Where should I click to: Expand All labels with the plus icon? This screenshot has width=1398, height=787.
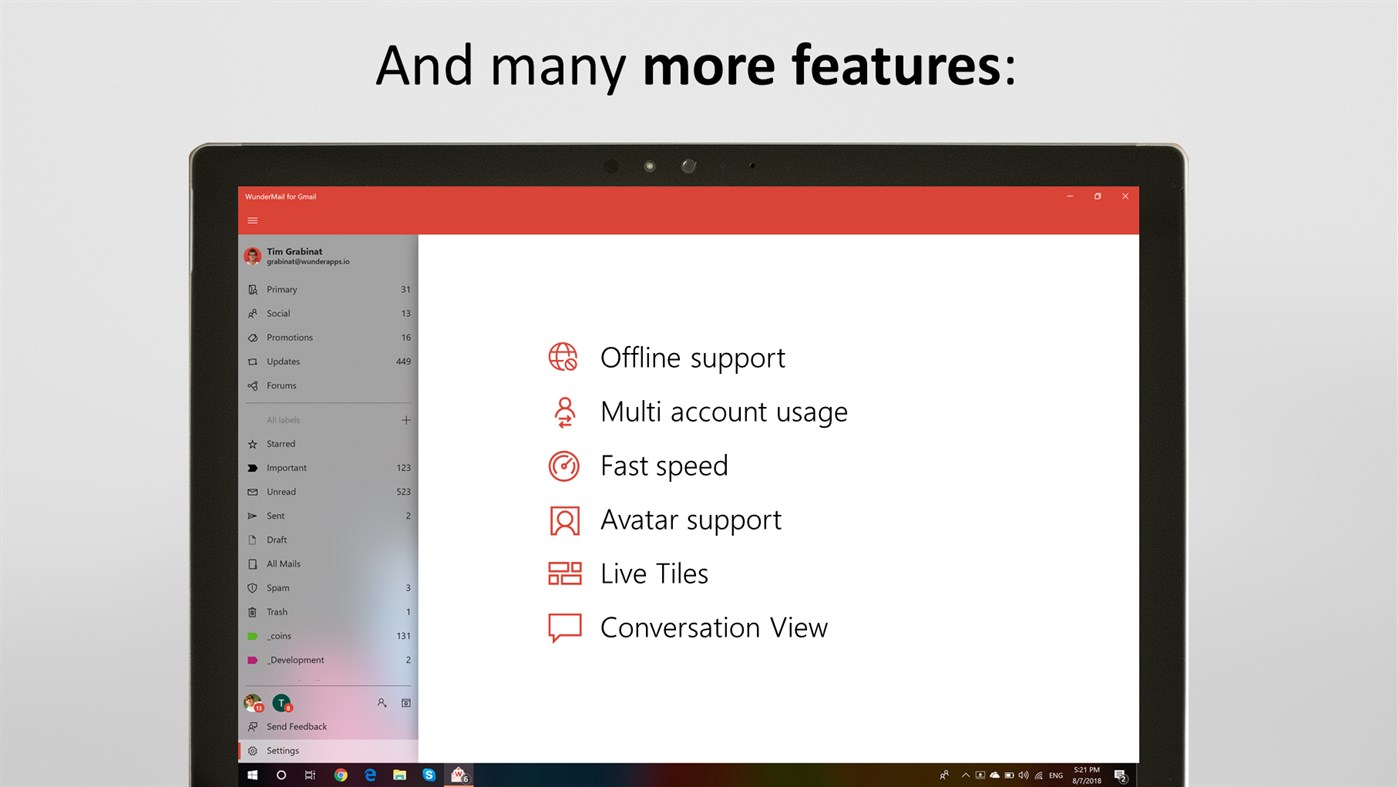[407, 419]
